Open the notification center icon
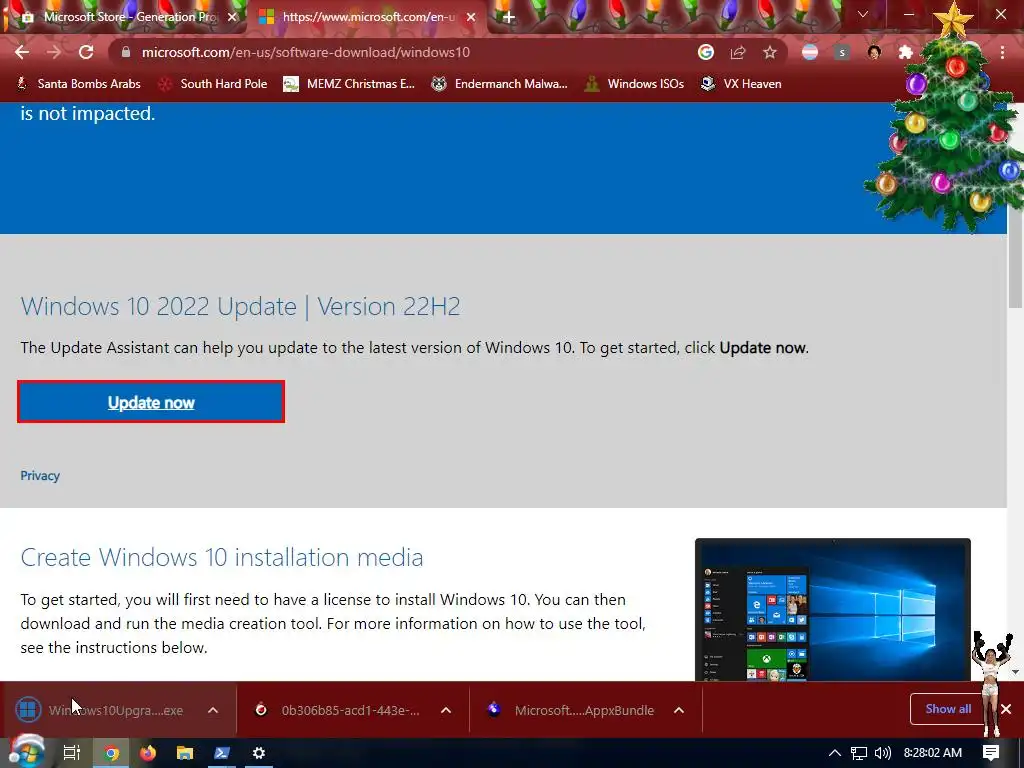The image size is (1024, 768). coord(991,753)
